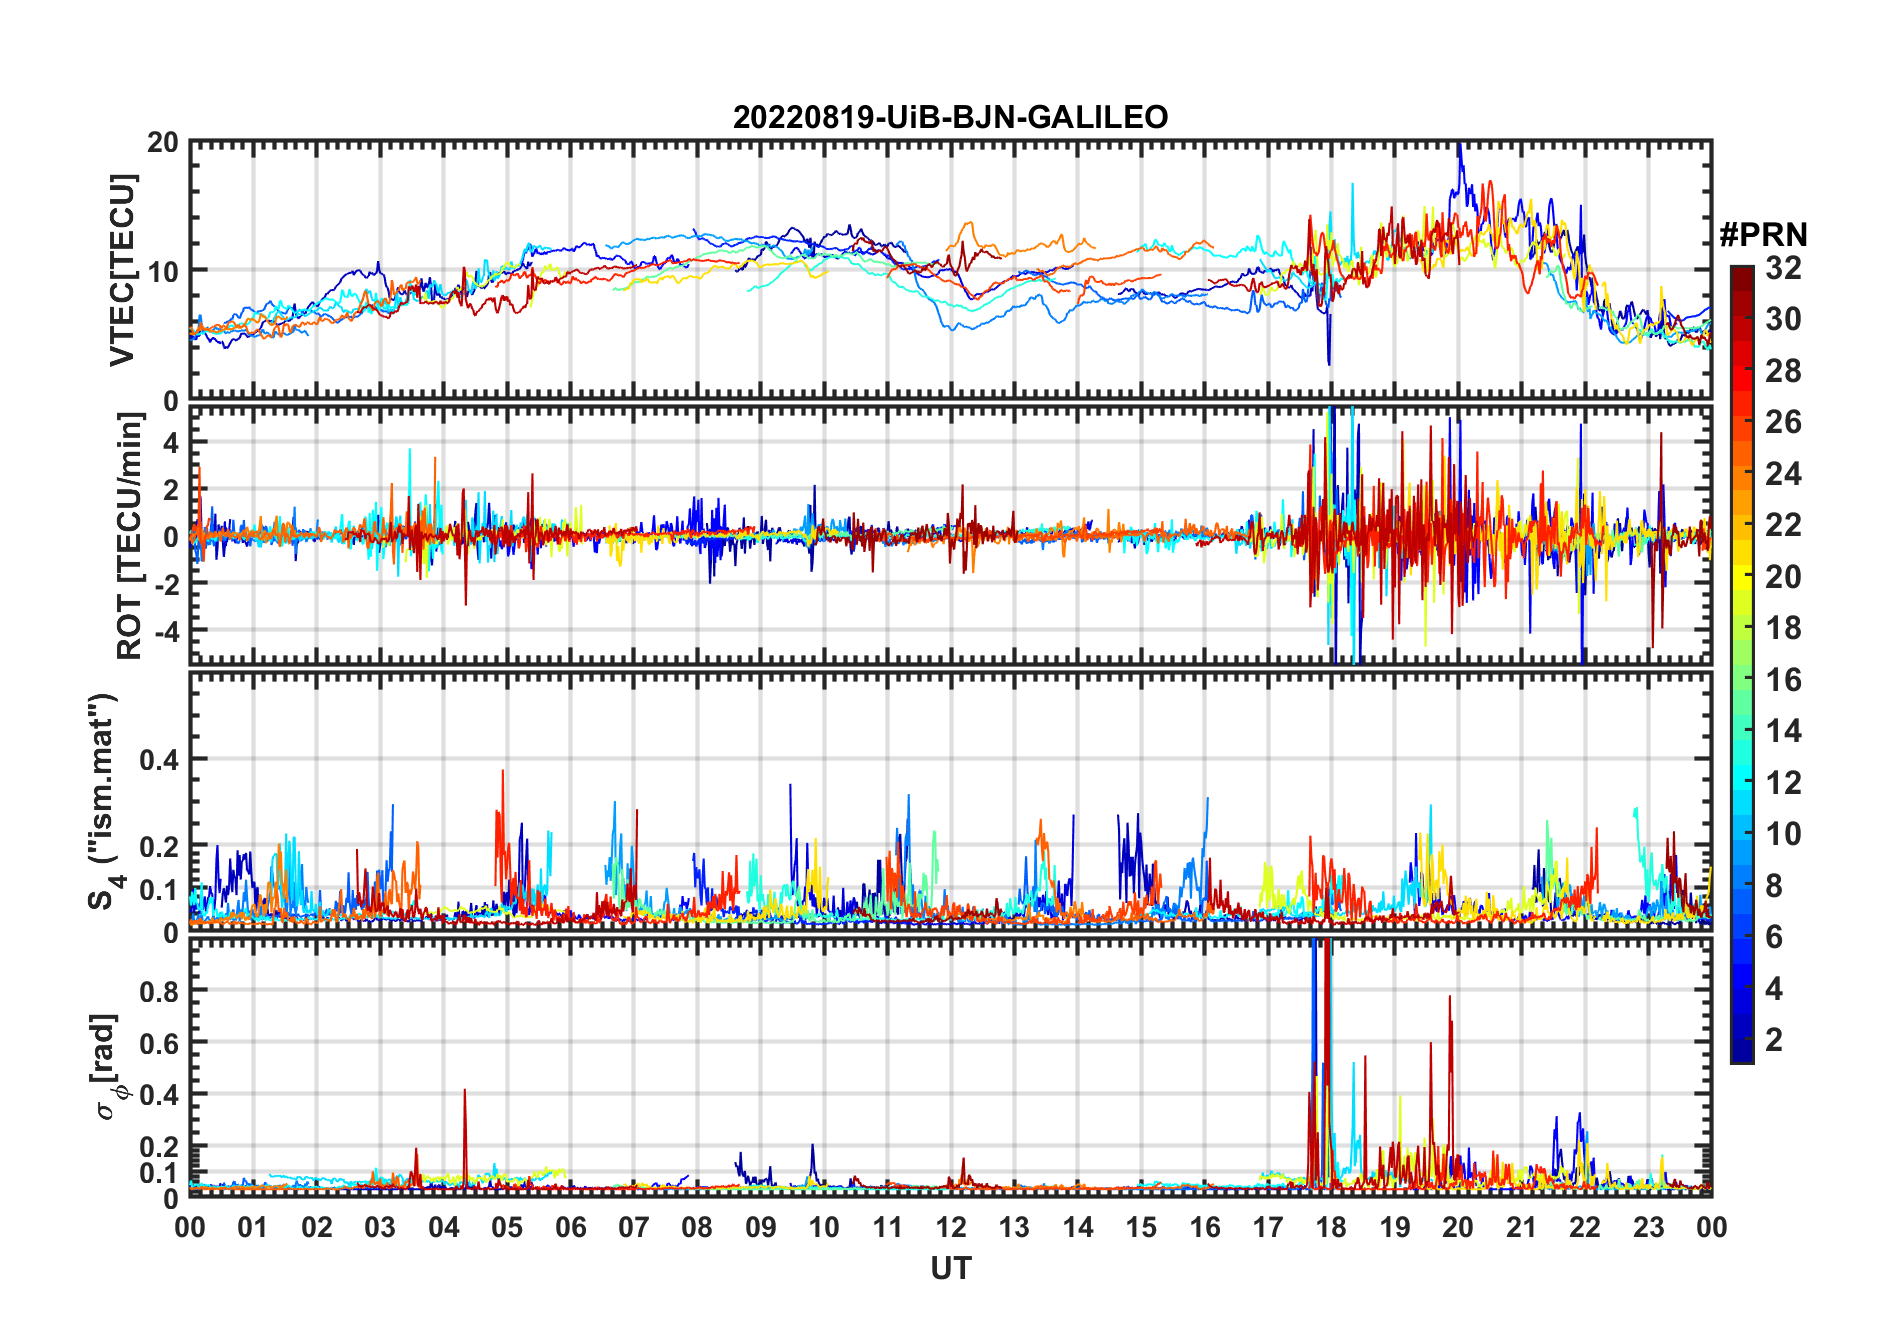Click the UT x-axis label
This screenshot has width=1902, height=1330.
pos(950,1269)
